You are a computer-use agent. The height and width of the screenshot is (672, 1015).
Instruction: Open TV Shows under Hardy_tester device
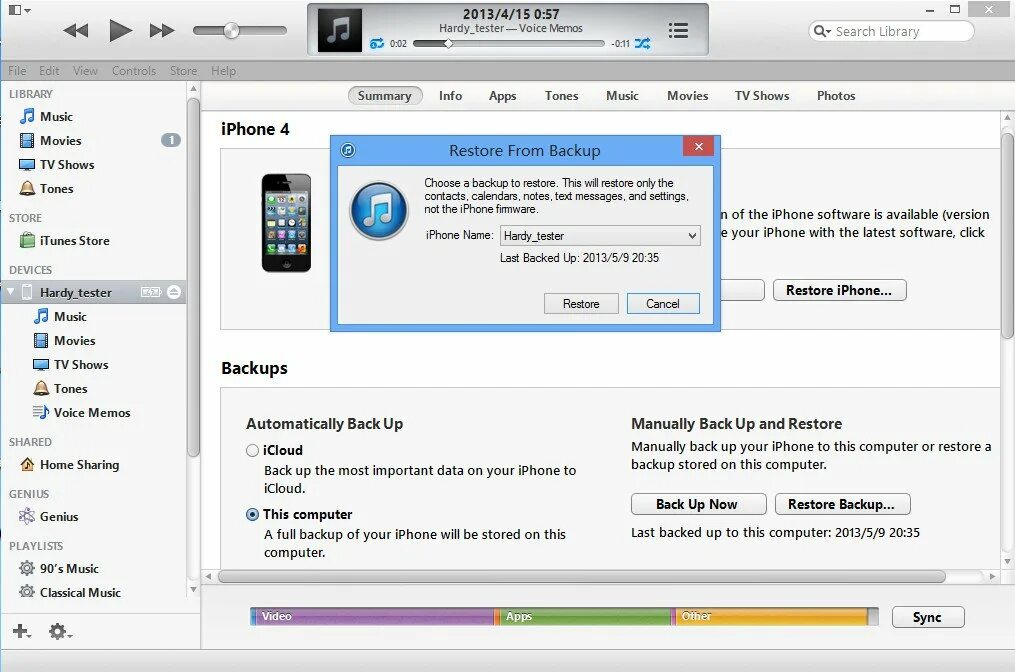click(x=94, y=364)
